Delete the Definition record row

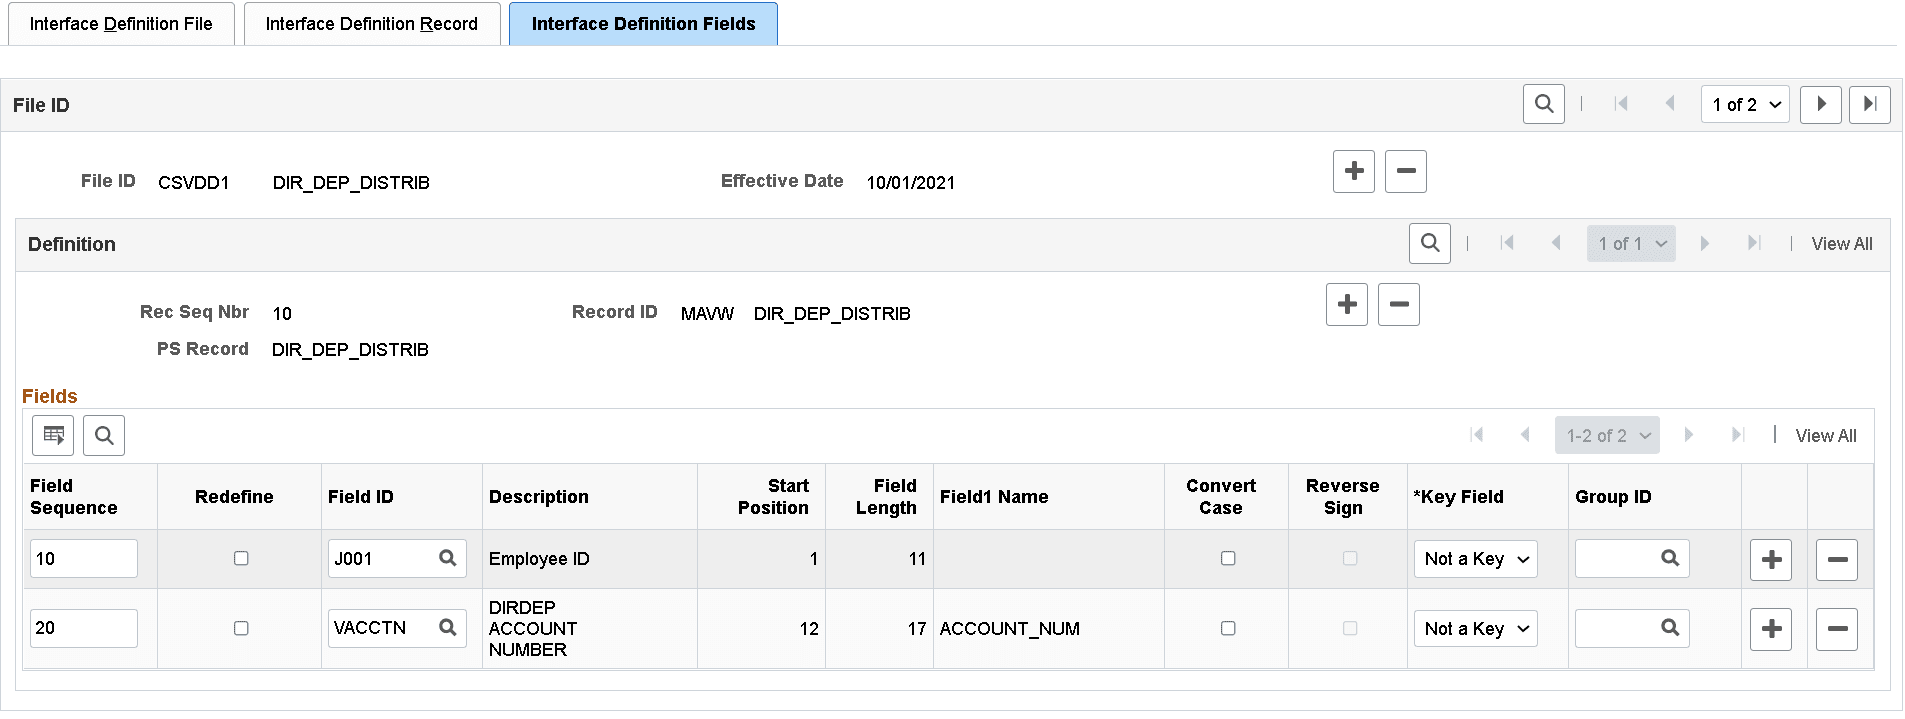pos(1398,304)
